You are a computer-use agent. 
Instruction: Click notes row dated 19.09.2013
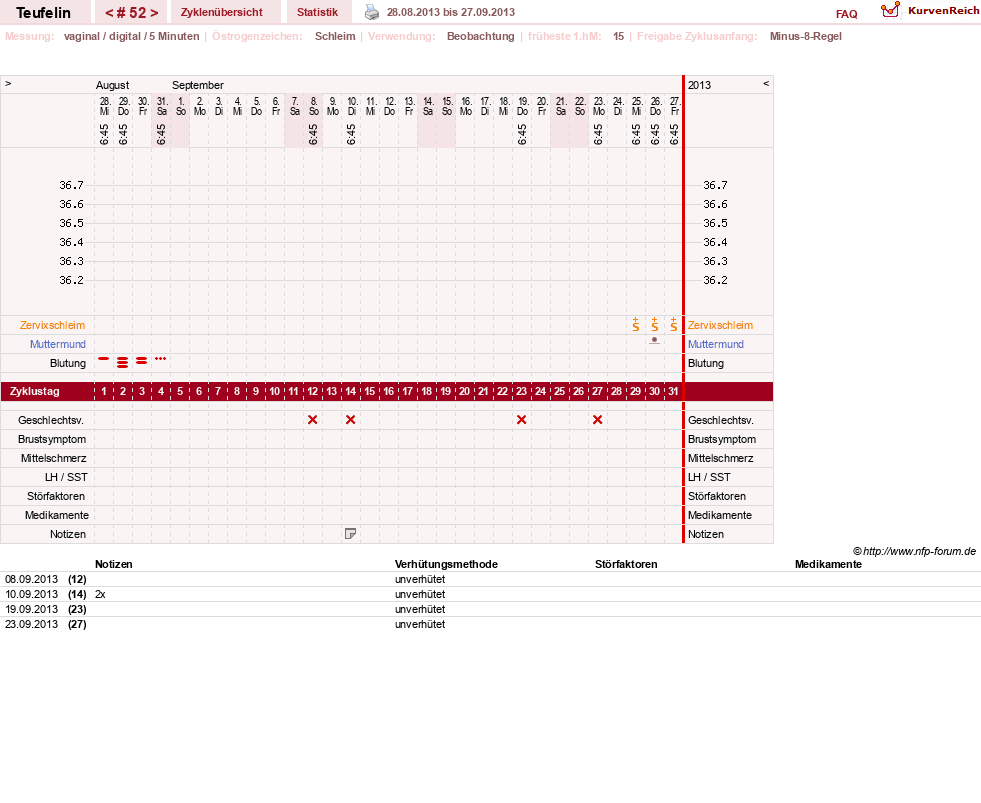click(490, 609)
